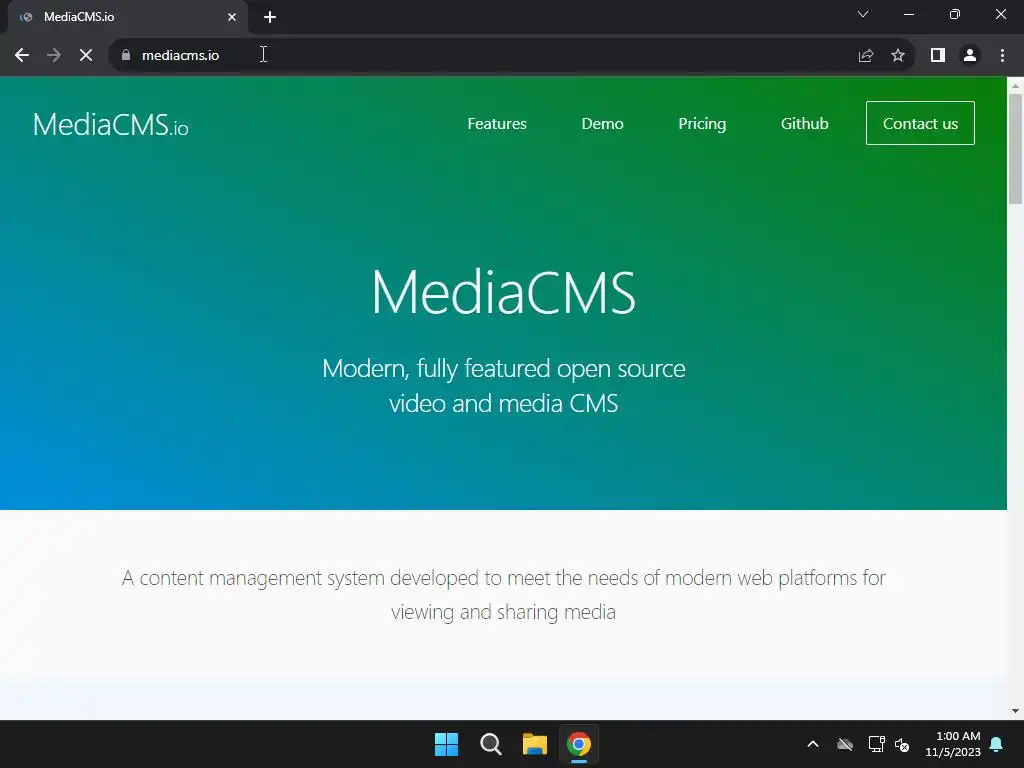Click the muted volume tray icon
1024x768 pixels.
[902, 744]
